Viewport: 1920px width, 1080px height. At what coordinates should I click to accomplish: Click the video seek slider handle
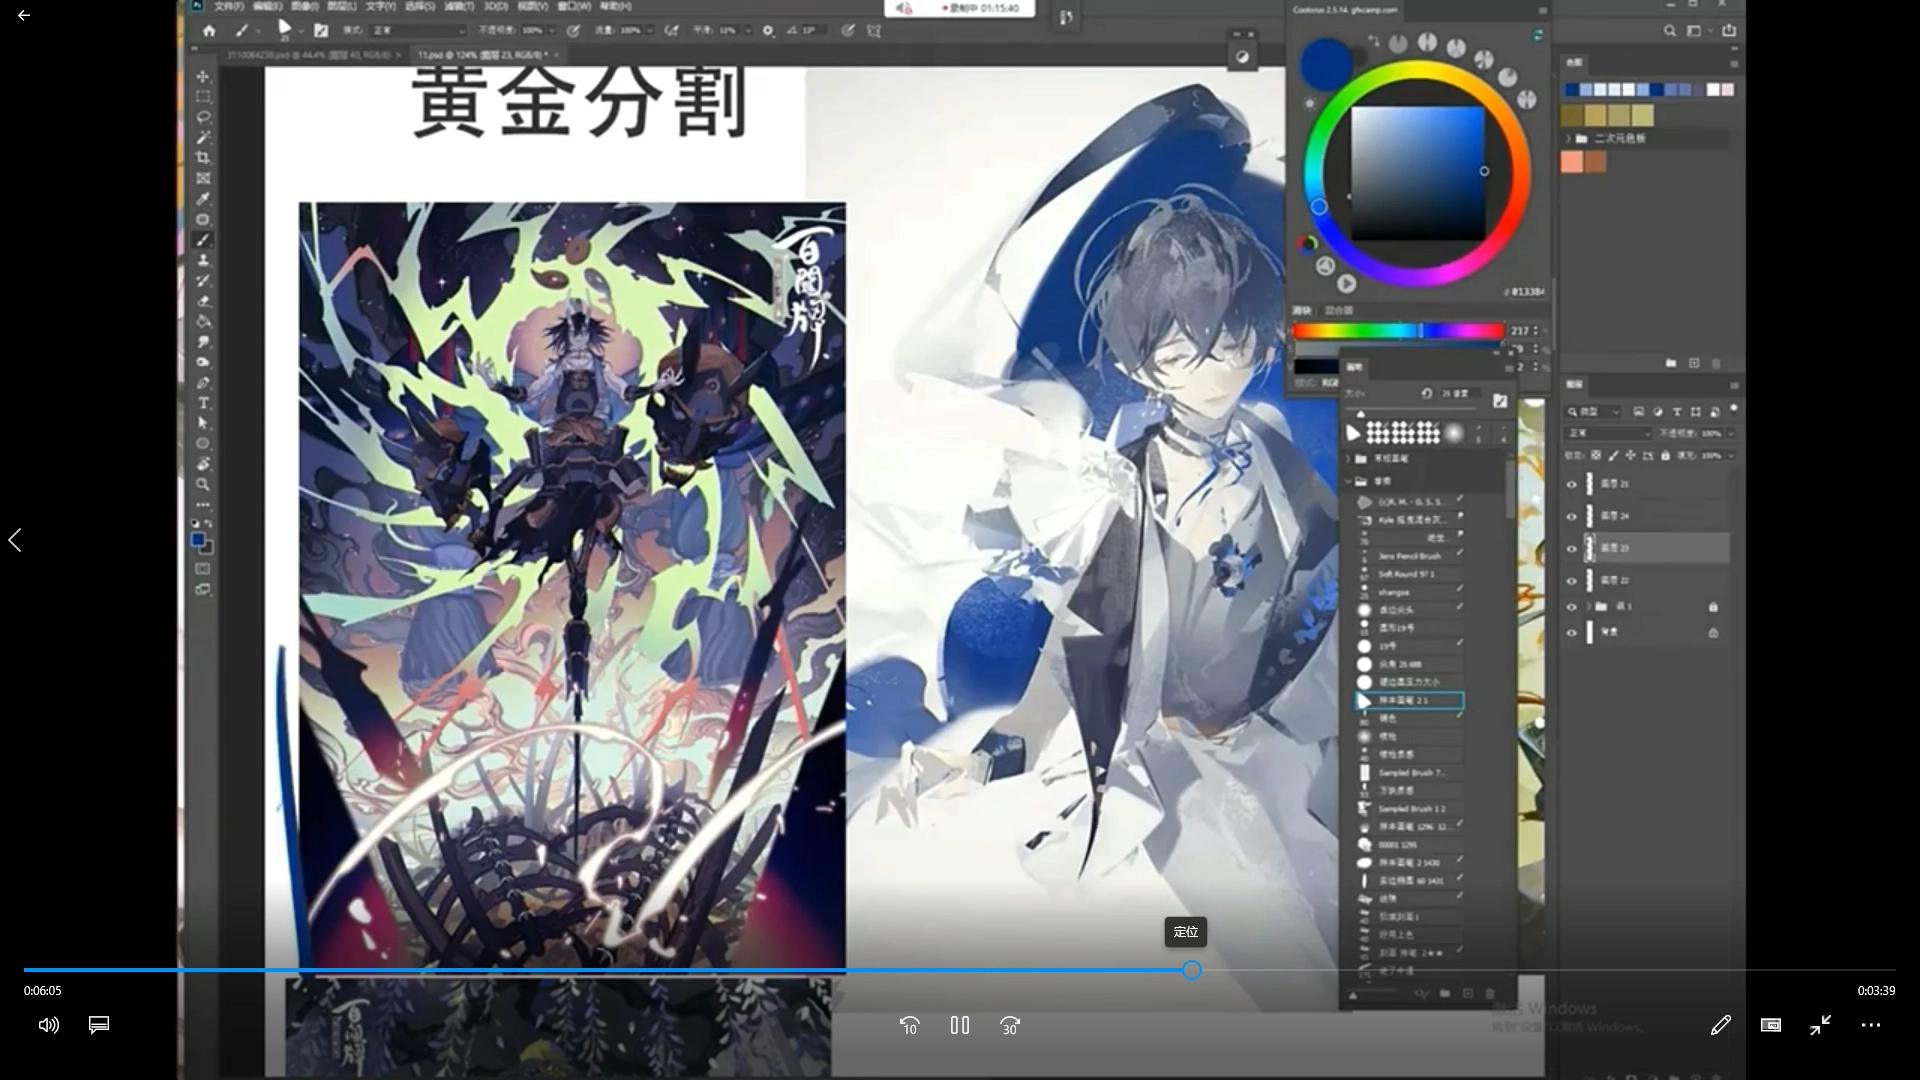[x=1191, y=970]
